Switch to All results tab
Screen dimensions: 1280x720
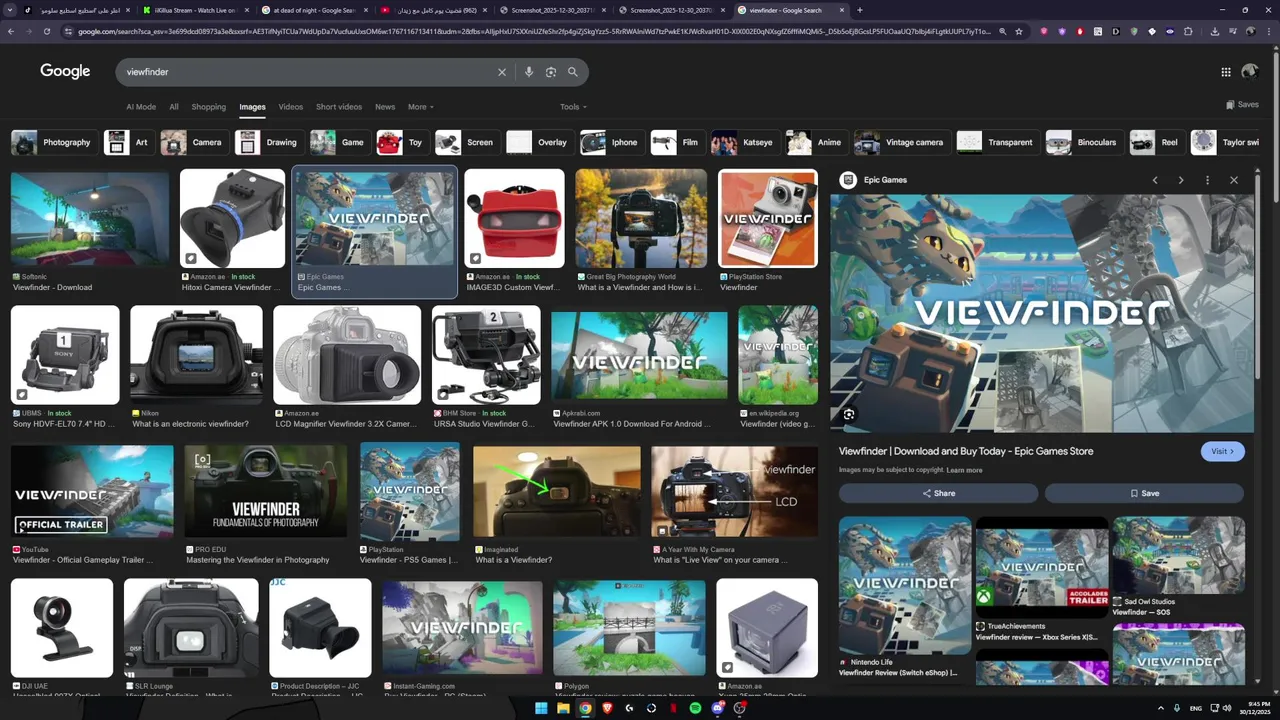click(x=174, y=107)
